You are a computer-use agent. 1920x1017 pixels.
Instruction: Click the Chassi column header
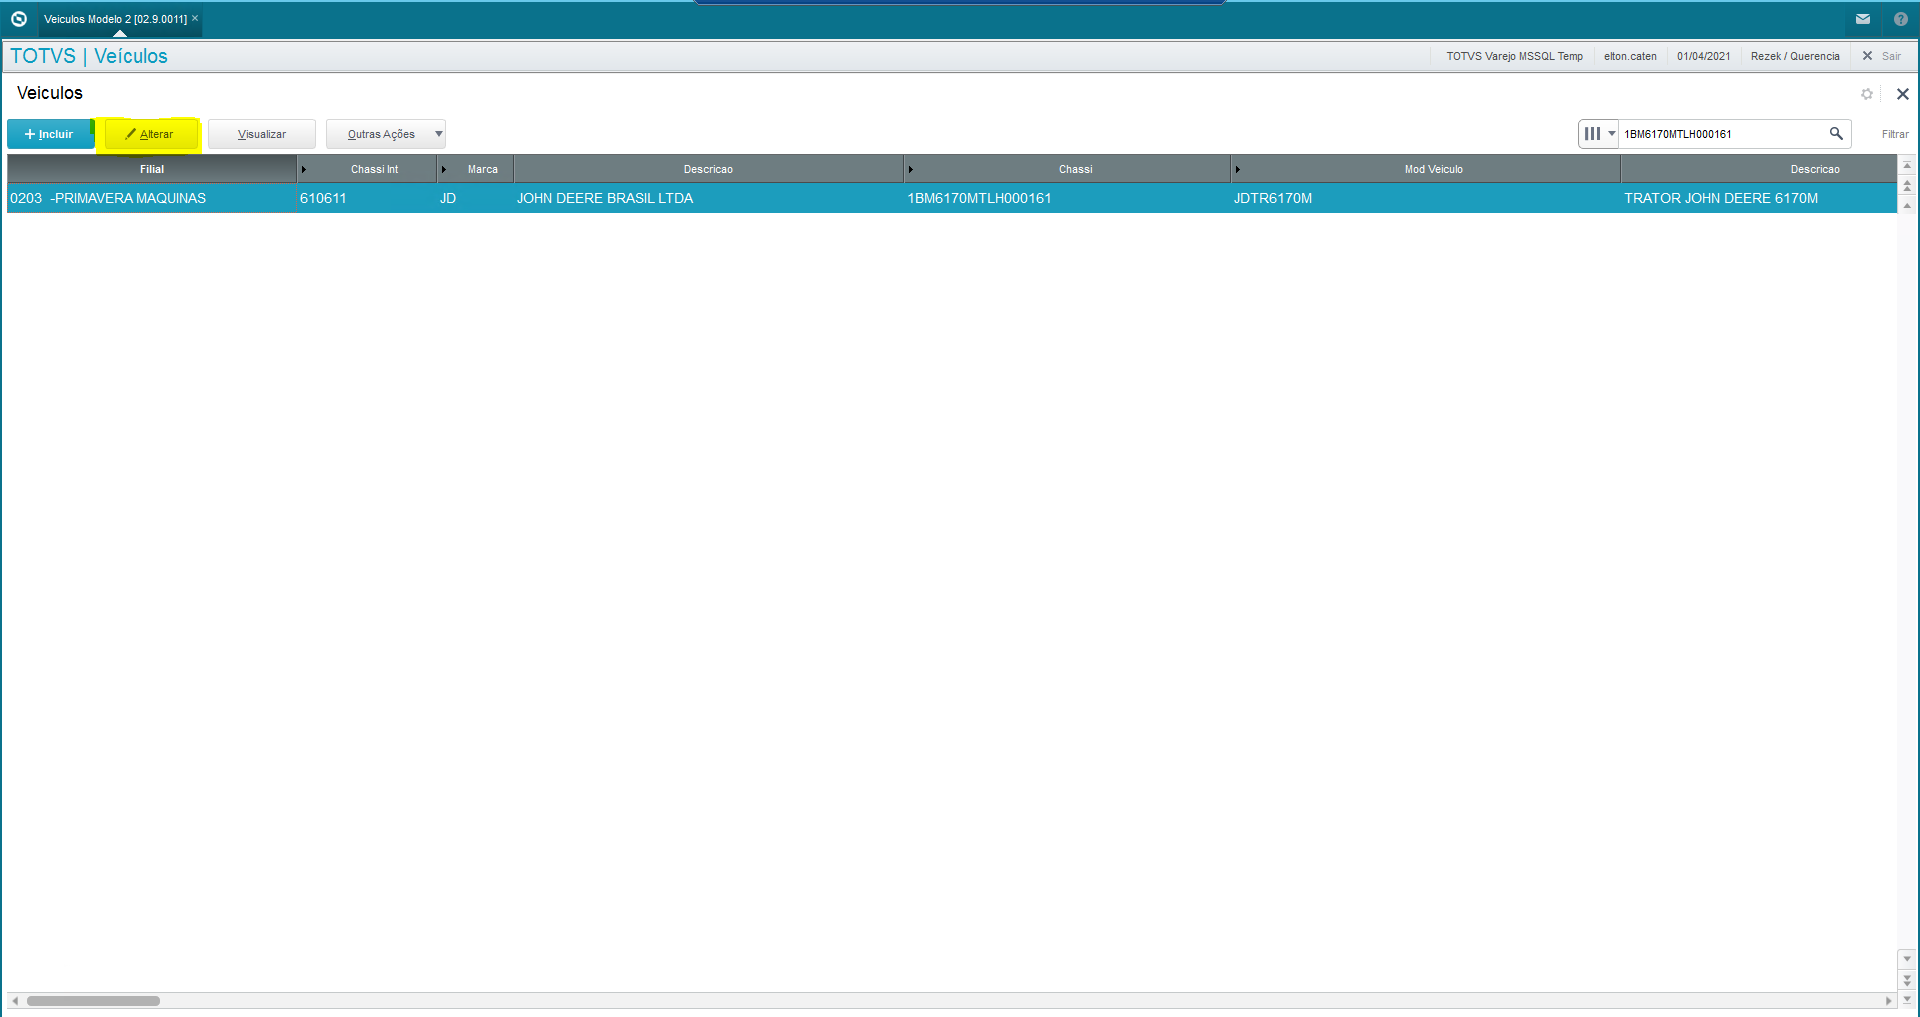1067,169
